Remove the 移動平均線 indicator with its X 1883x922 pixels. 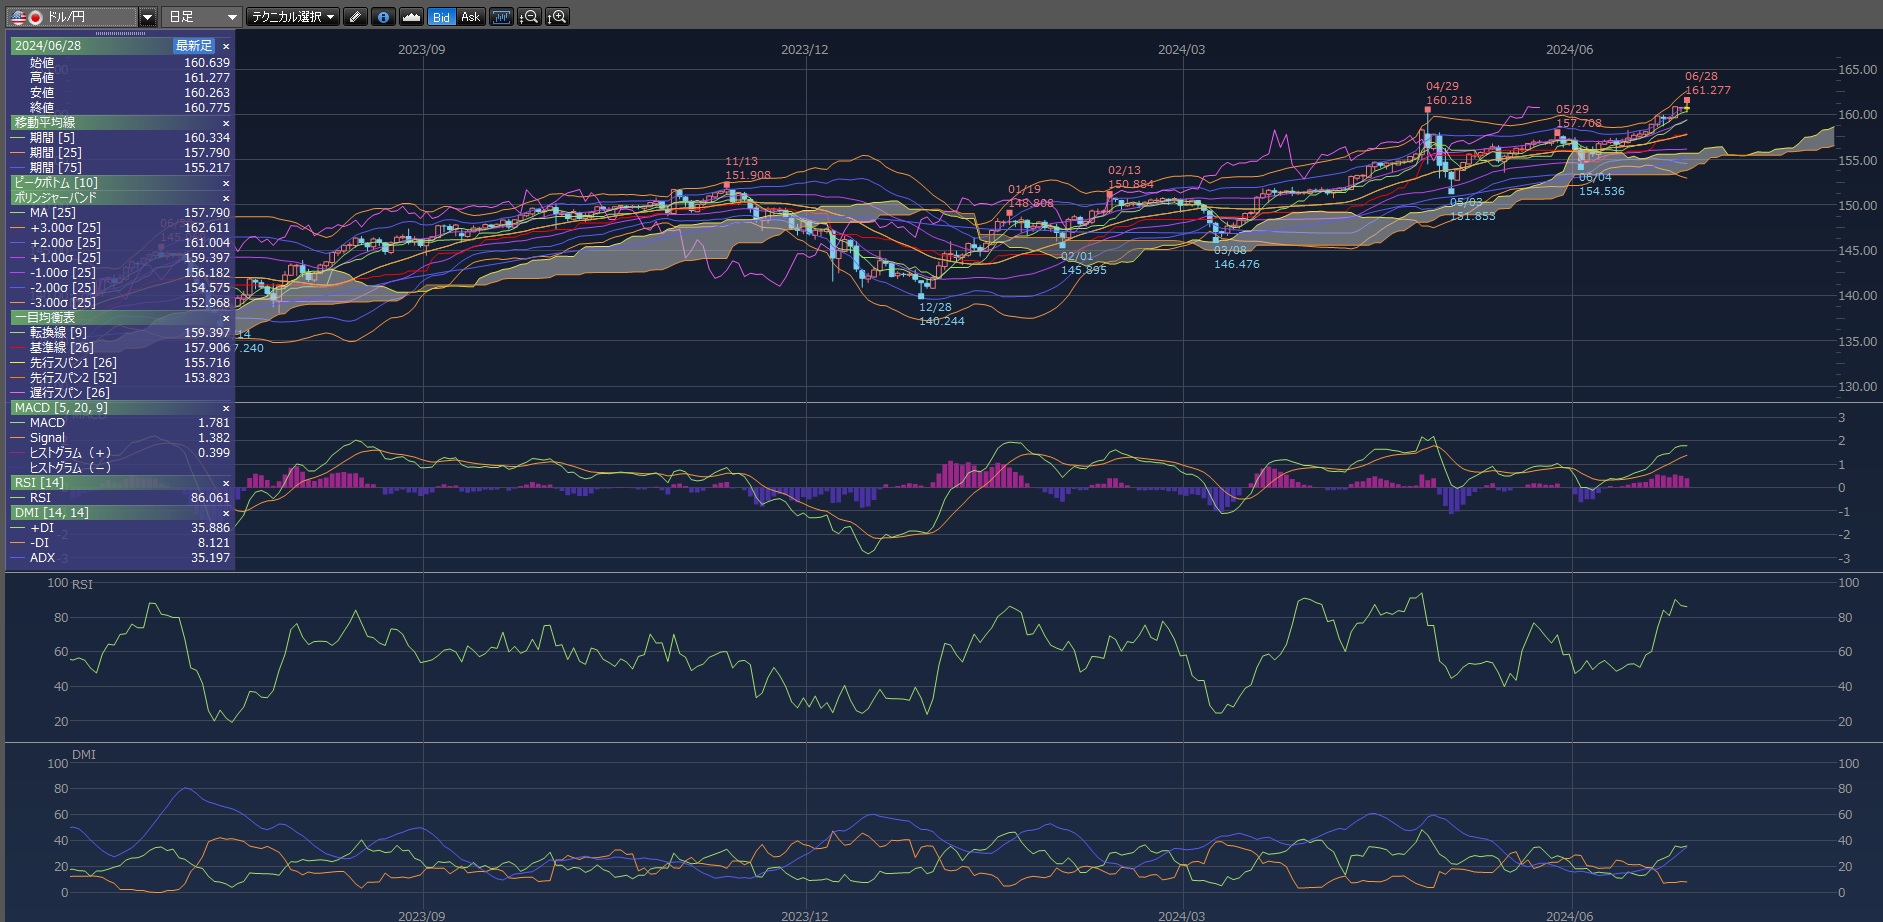coord(226,123)
